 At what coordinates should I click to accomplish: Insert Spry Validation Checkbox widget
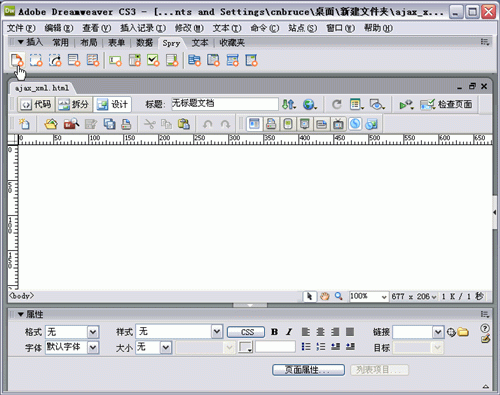[153, 60]
